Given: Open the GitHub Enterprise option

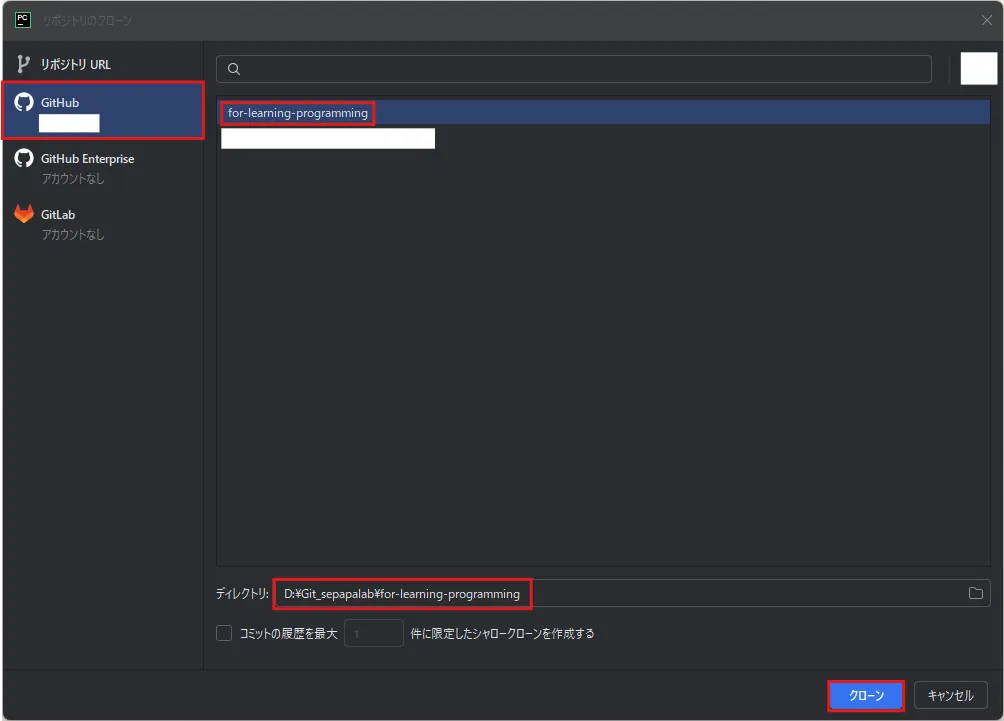Looking at the screenshot, I should click(102, 167).
